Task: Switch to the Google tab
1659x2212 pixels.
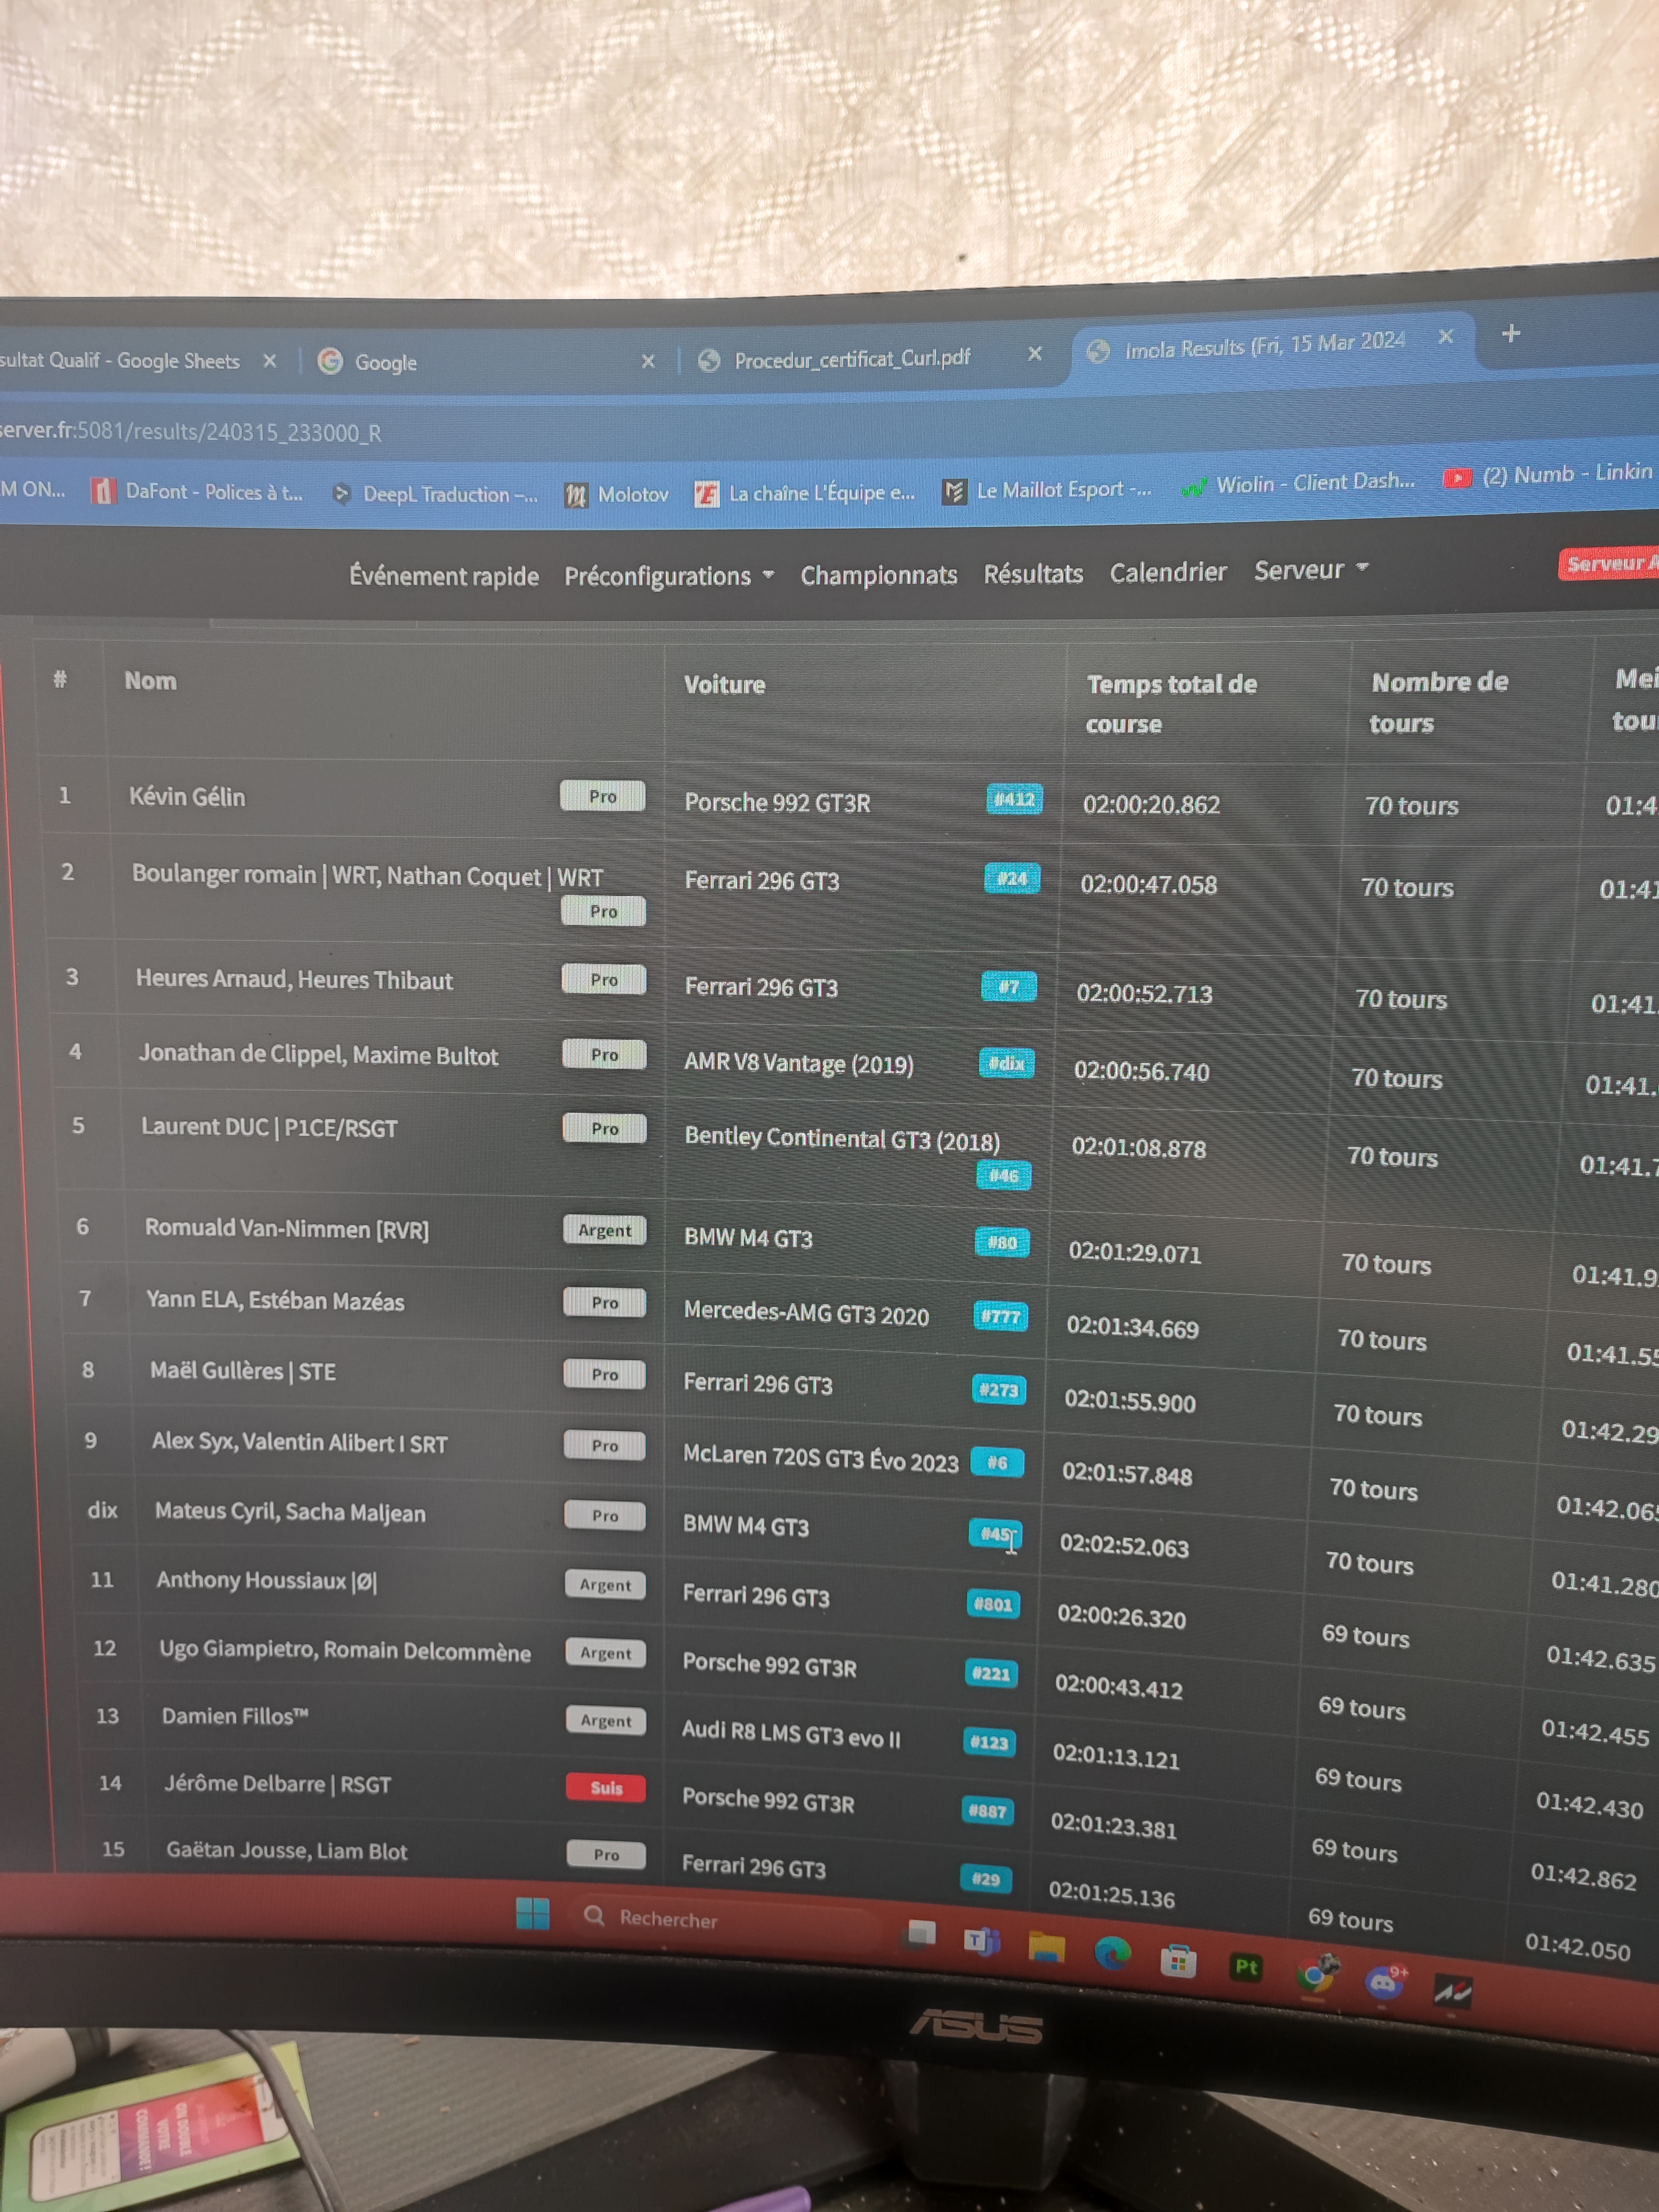Action: pyautogui.click(x=385, y=362)
